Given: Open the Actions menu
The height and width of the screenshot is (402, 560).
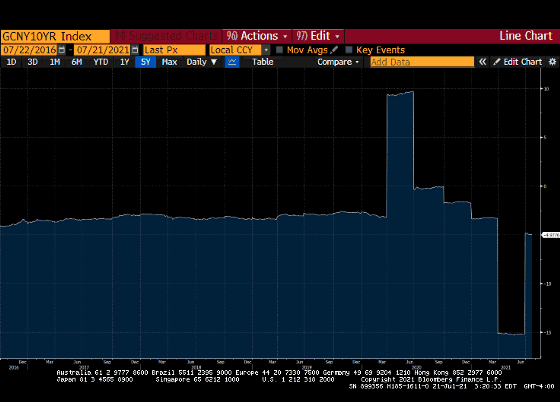Looking at the screenshot, I should (x=257, y=36).
